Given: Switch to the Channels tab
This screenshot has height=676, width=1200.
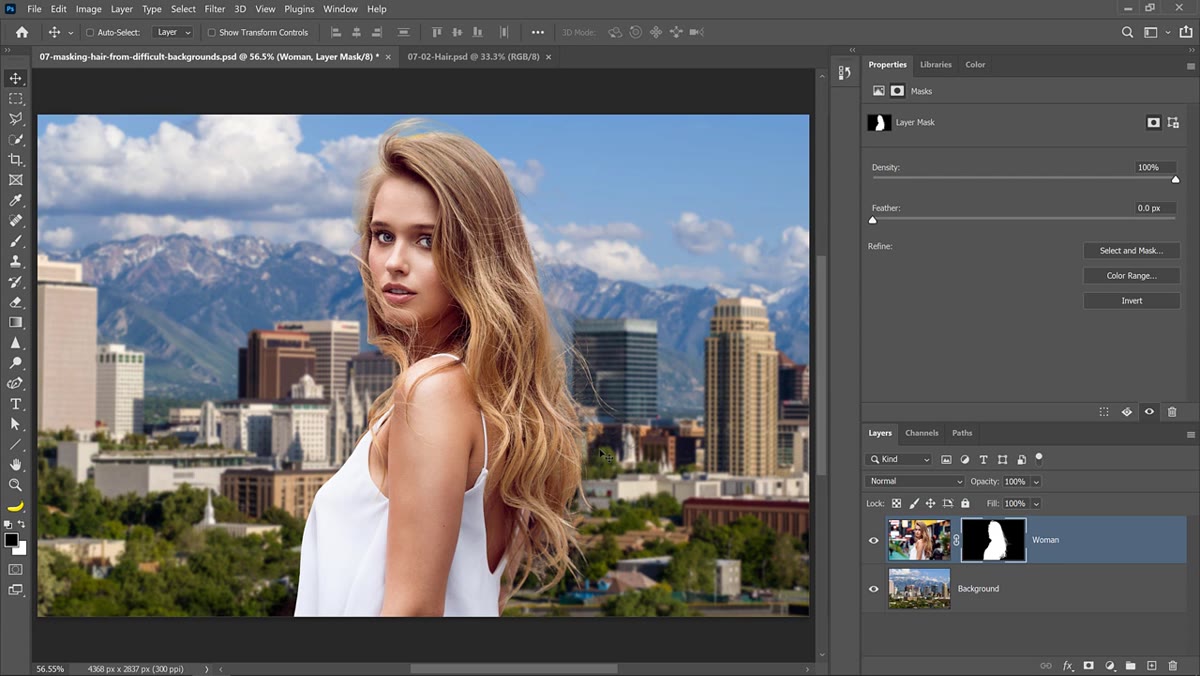Looking at the screenshot, I should click(x=921, y=433).
